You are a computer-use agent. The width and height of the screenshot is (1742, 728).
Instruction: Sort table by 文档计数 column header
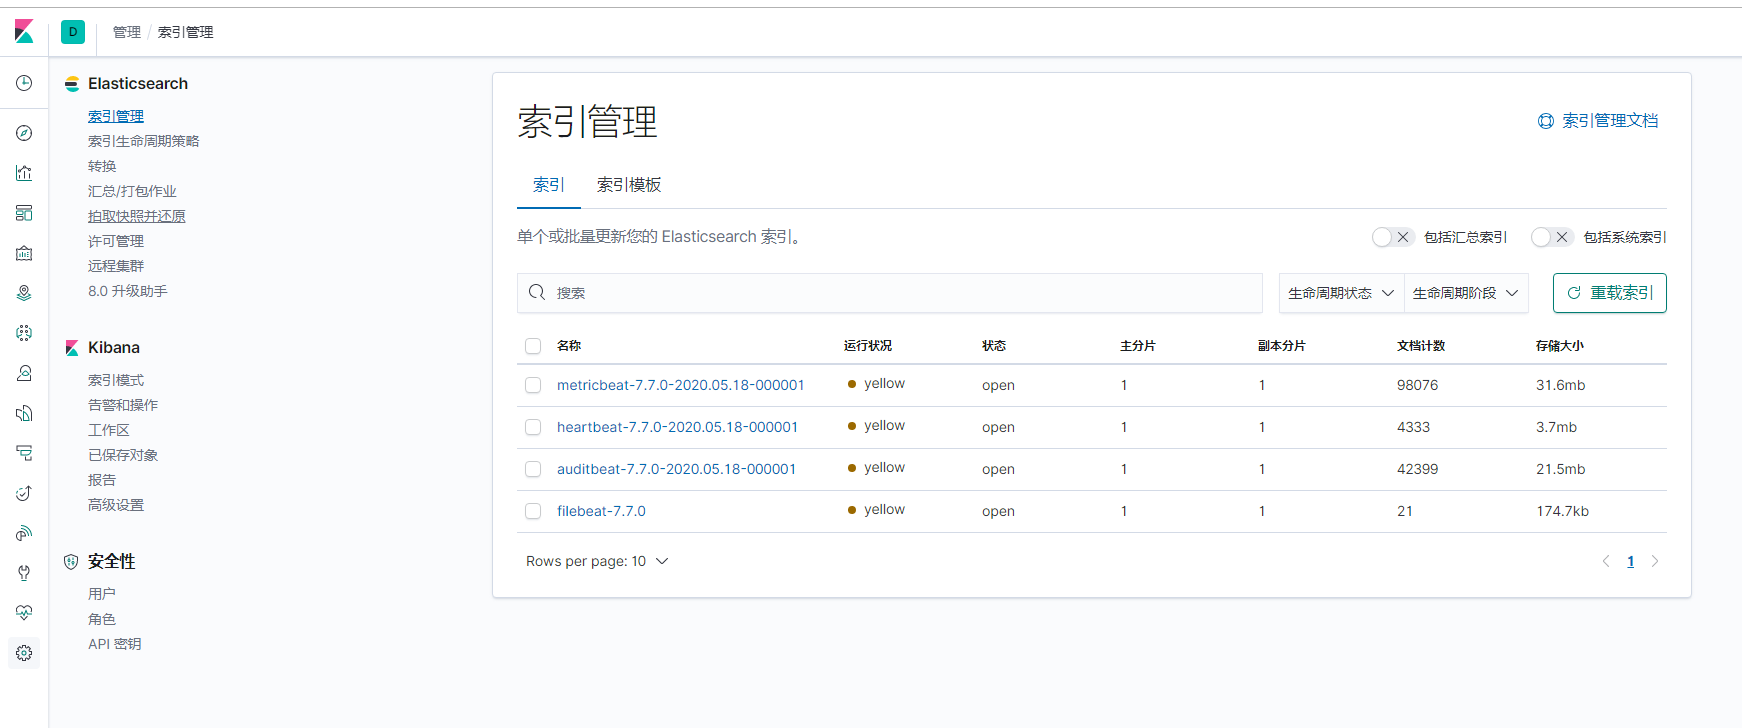pyautogui.click(x=1421, y=346)
